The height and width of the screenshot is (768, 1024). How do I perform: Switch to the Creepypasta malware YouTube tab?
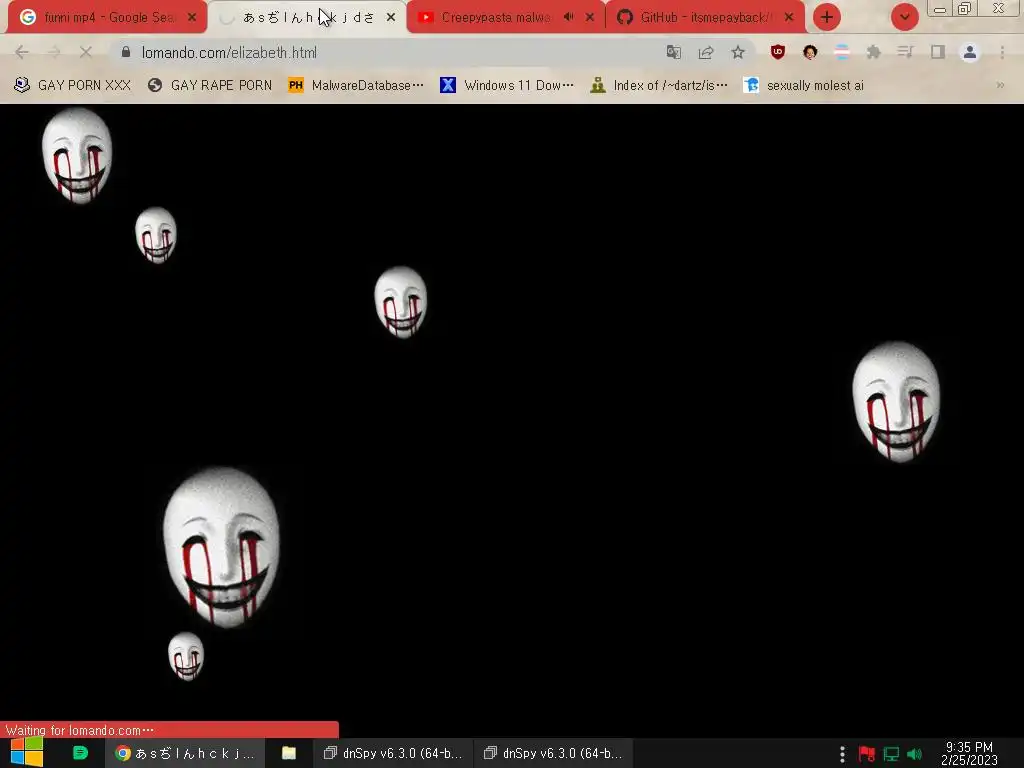pyautogui.click(x=504, y=18)
